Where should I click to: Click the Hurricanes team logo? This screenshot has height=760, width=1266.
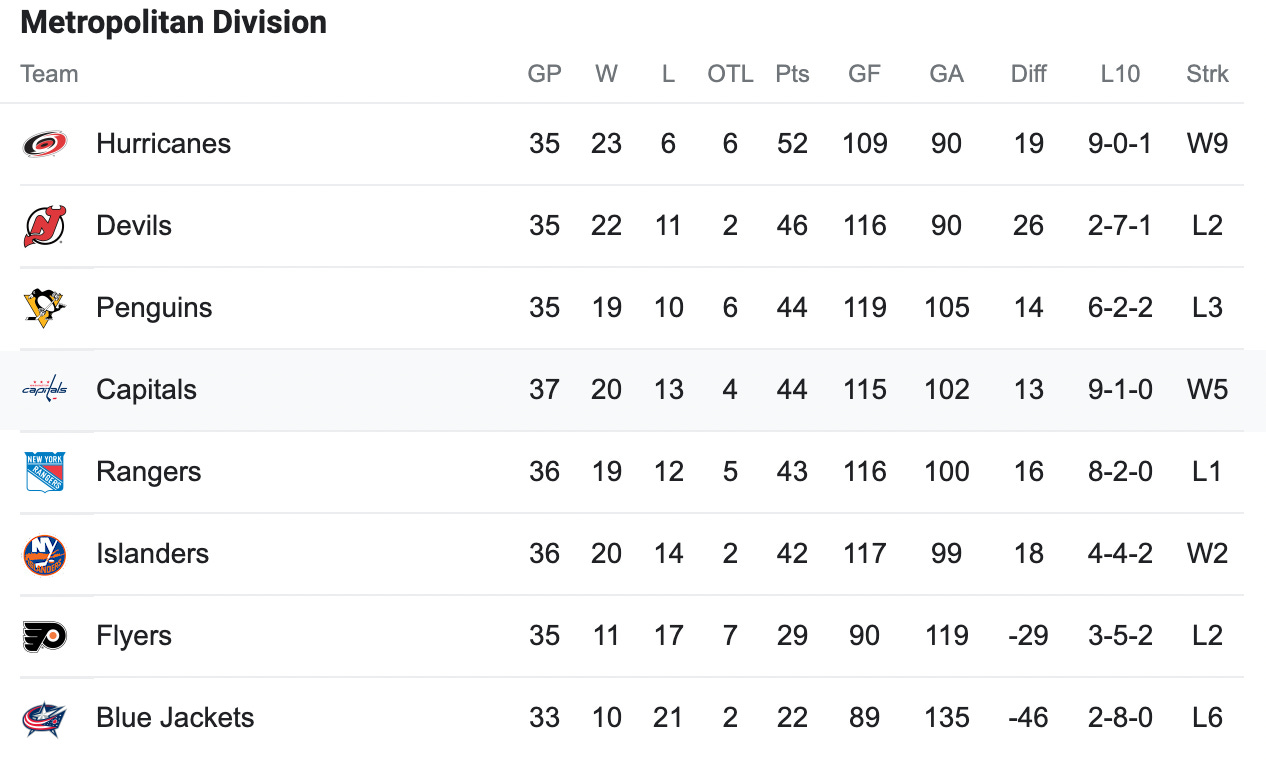tap(45, 144)
